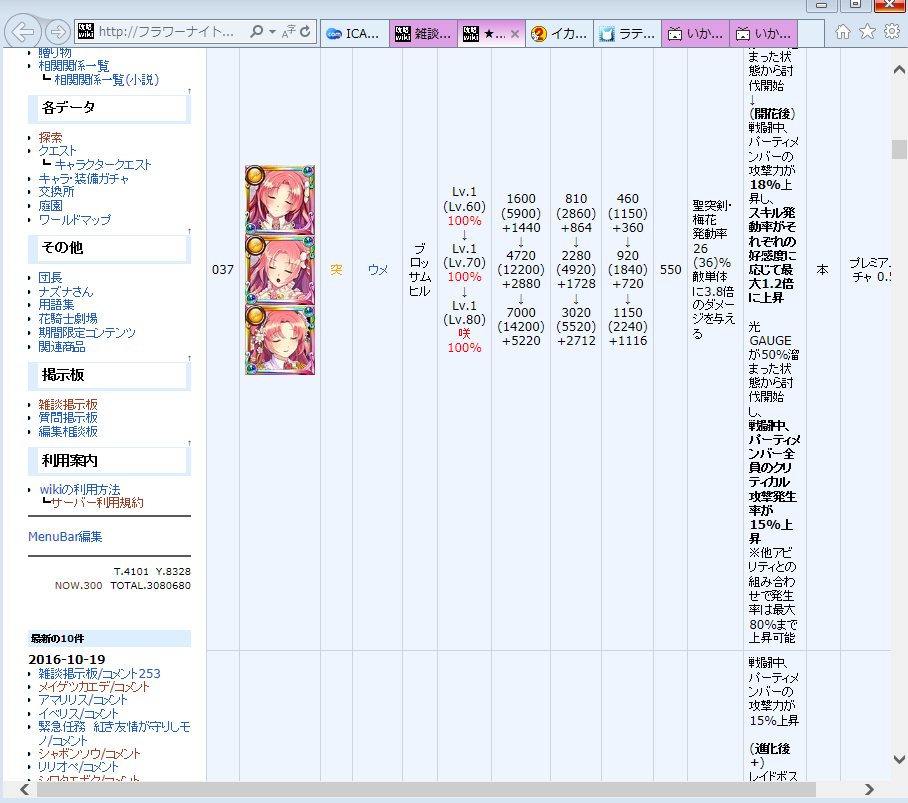Viewport: 908px width, 803px height.
Task: Open リリオペ/コメント recent entry
Action: tap(78, 767)
